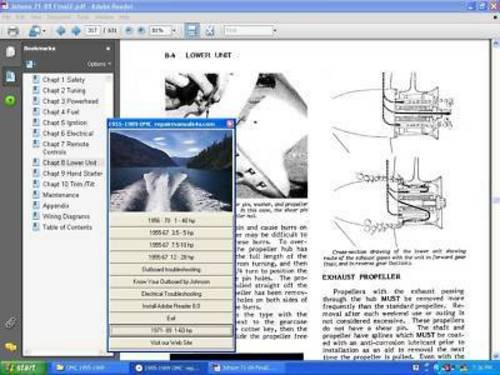Select the fit-page view icon
Viewport: 500px width, 375px height.
[x=210, y=31]
